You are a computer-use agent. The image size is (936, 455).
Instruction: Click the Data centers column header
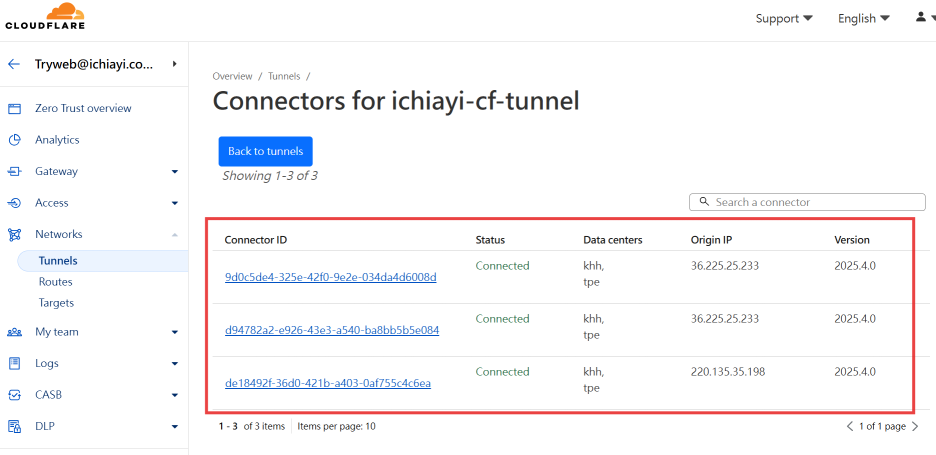pyautogui.click(x=612, y=240)
